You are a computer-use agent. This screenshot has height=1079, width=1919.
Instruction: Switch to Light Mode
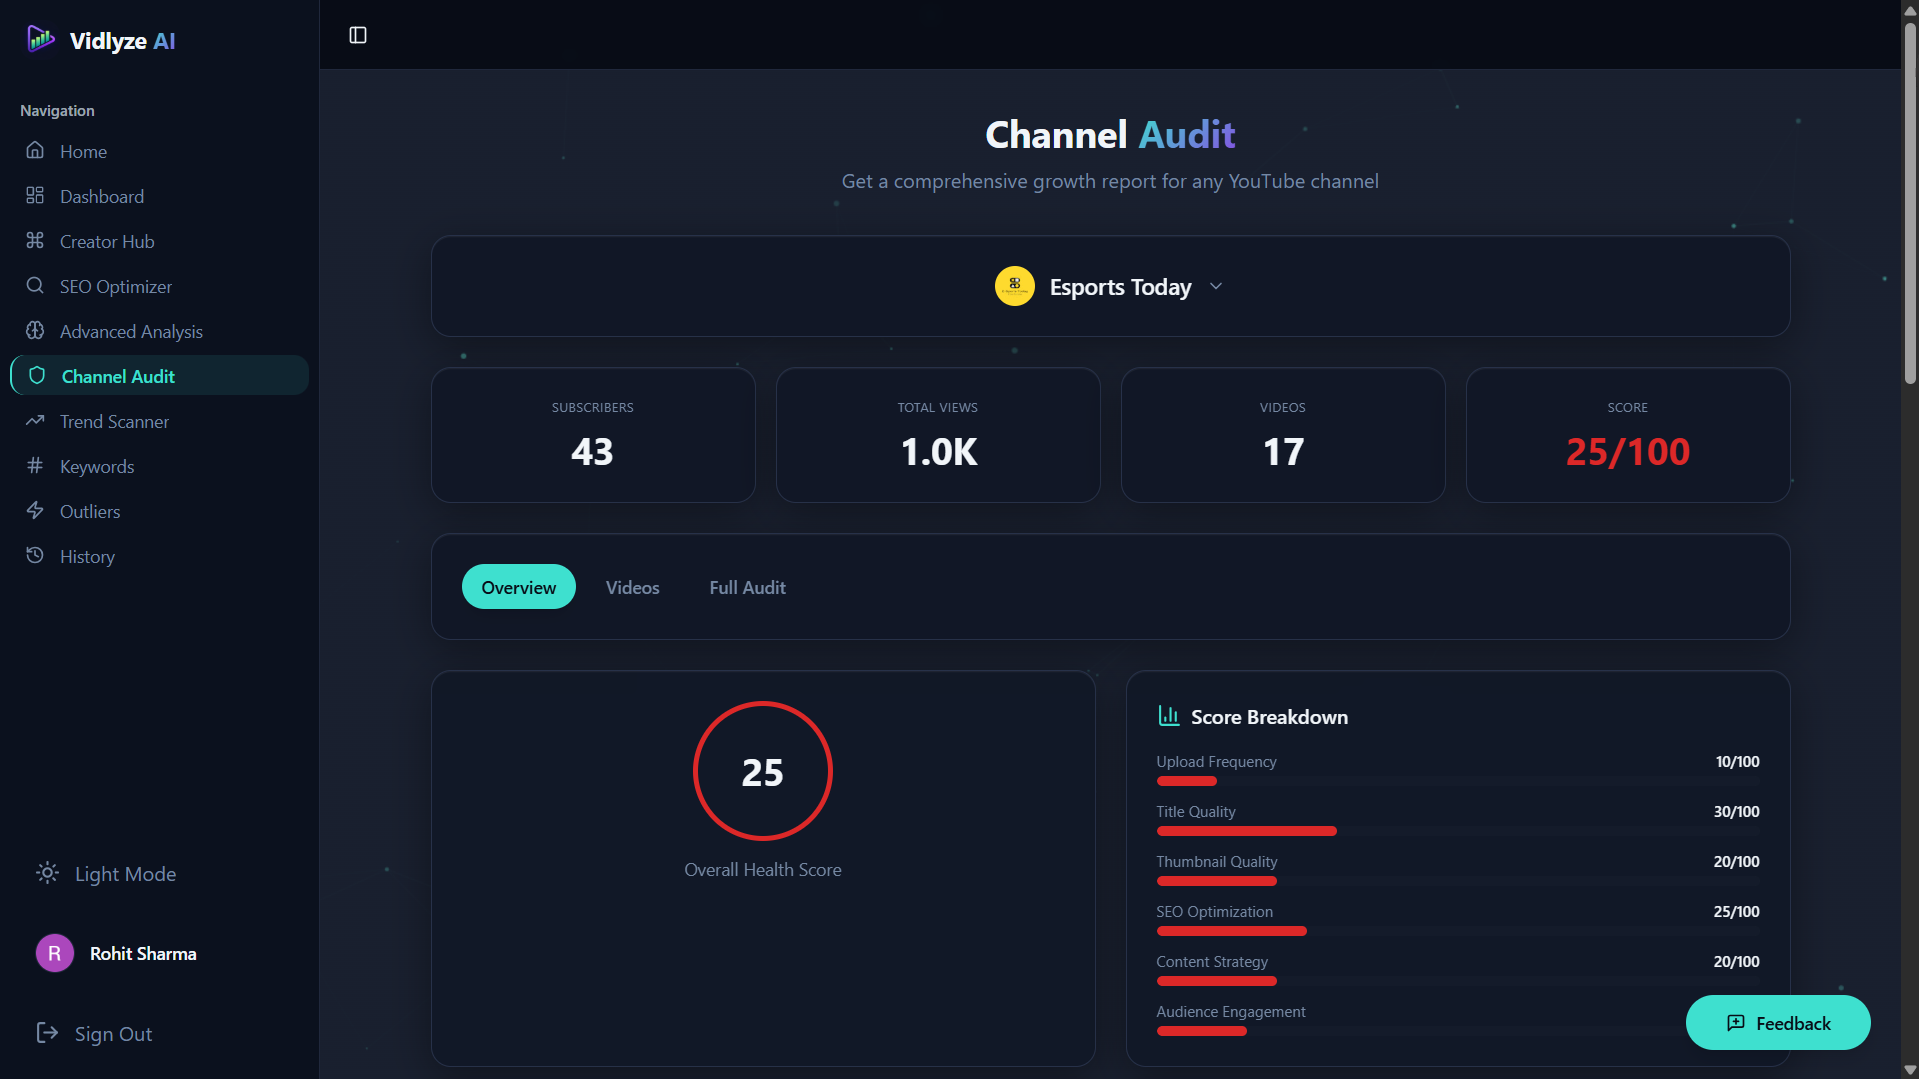coord(104,873)
